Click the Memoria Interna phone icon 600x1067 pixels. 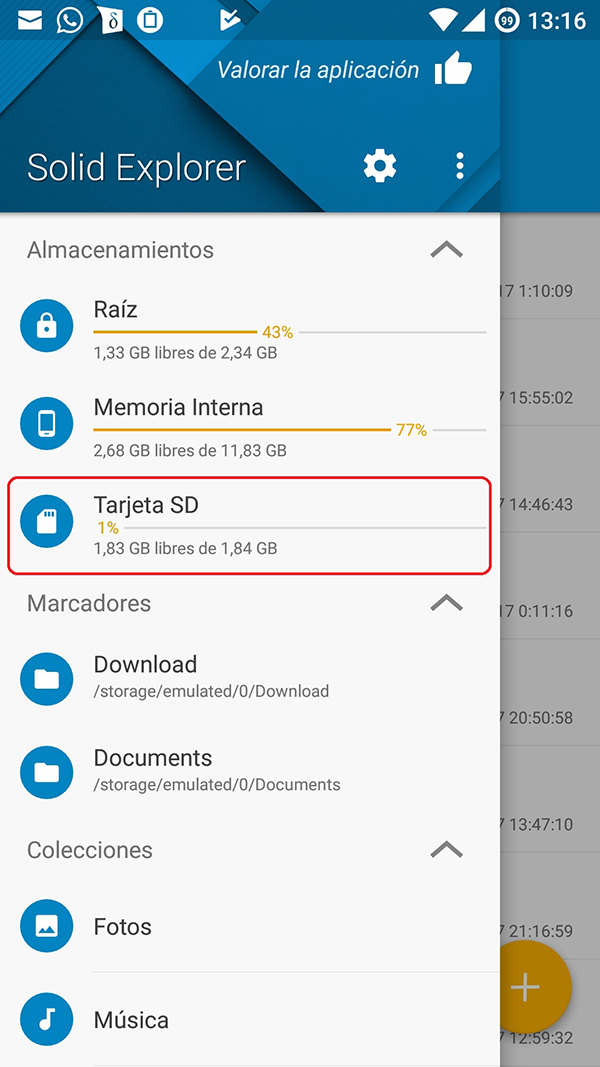click(47, 424)
